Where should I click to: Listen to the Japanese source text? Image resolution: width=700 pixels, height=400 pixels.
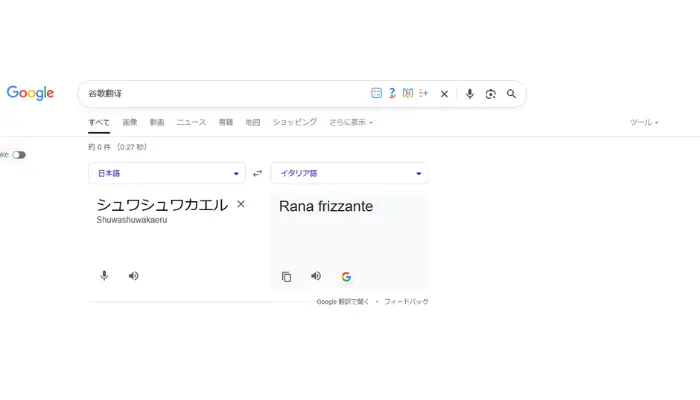(x=133, y=276)
